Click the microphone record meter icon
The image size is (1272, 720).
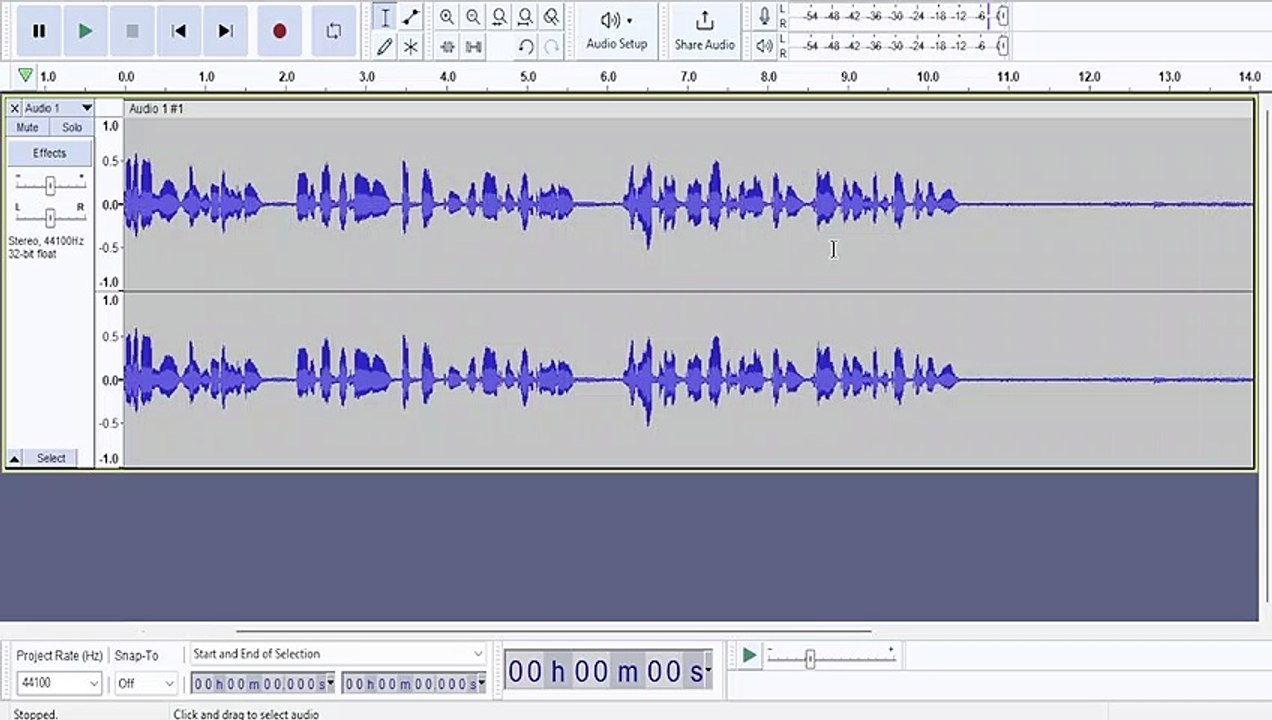click(x=764, y=17)
